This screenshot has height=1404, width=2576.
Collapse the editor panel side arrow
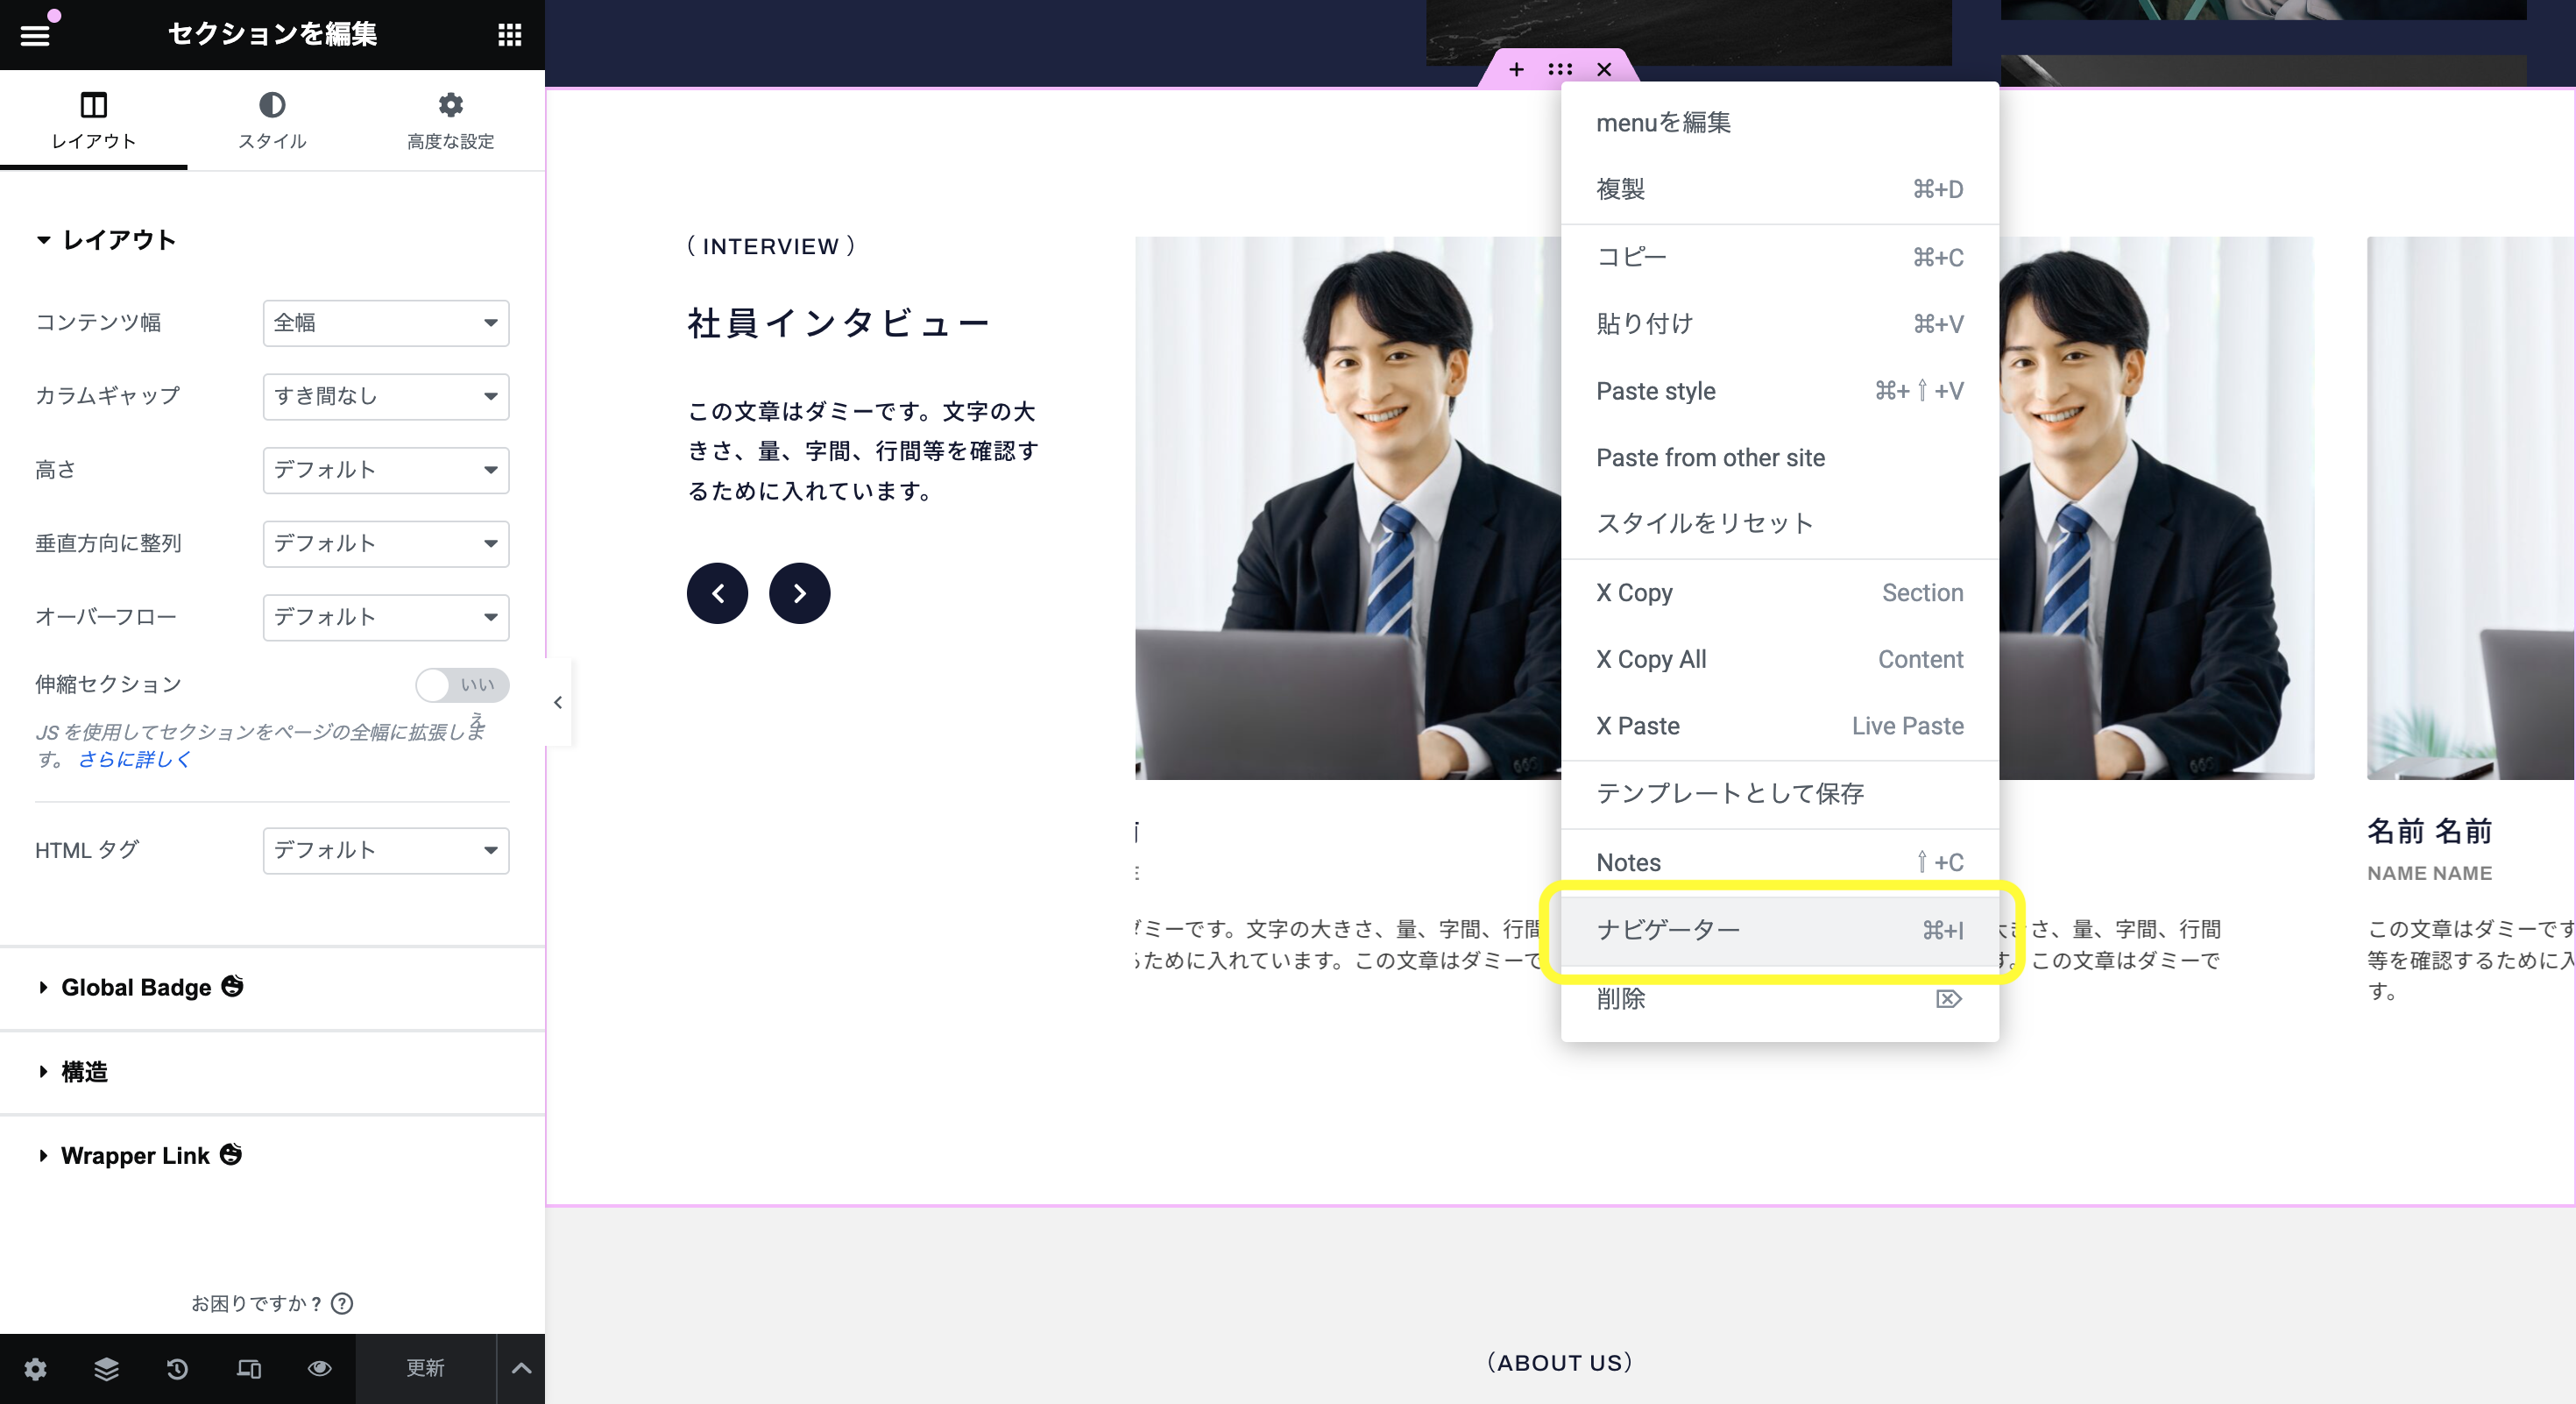(558, 702)
